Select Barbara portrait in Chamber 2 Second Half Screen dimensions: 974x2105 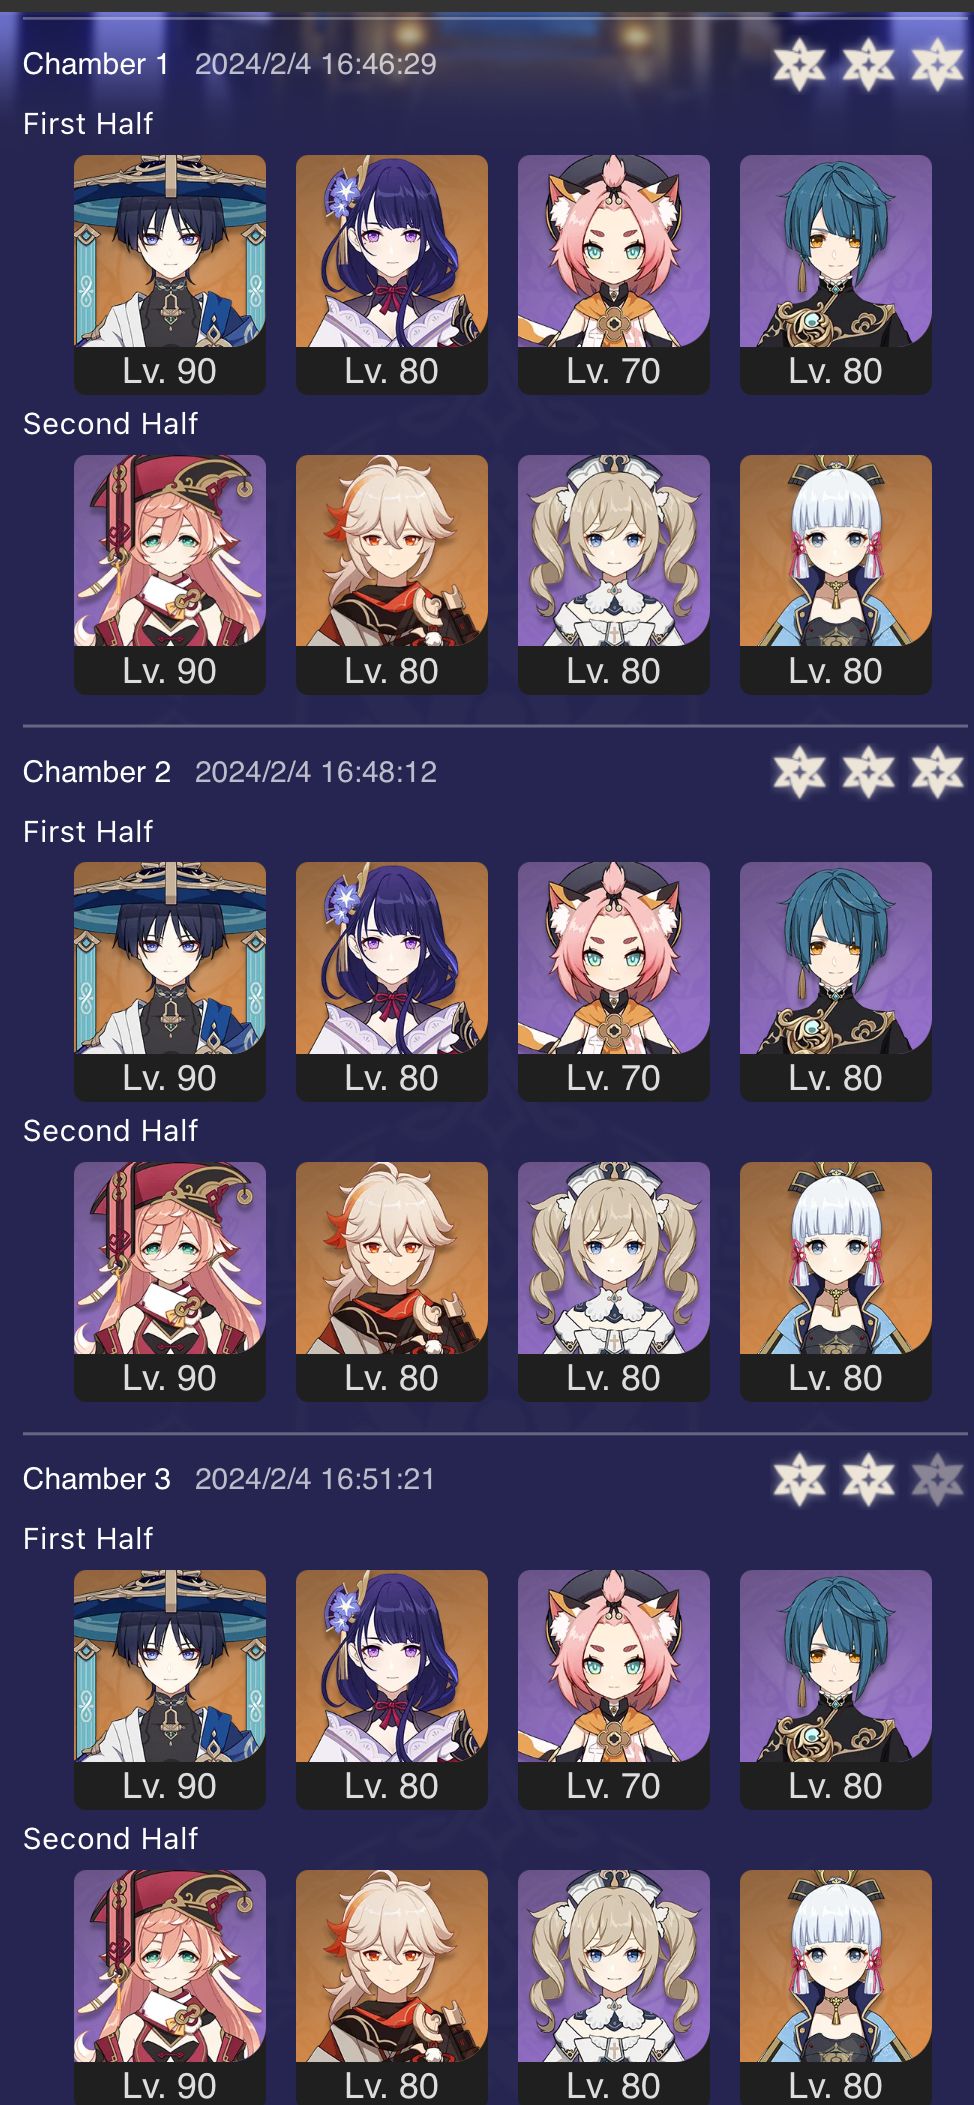click(614, 1281)
